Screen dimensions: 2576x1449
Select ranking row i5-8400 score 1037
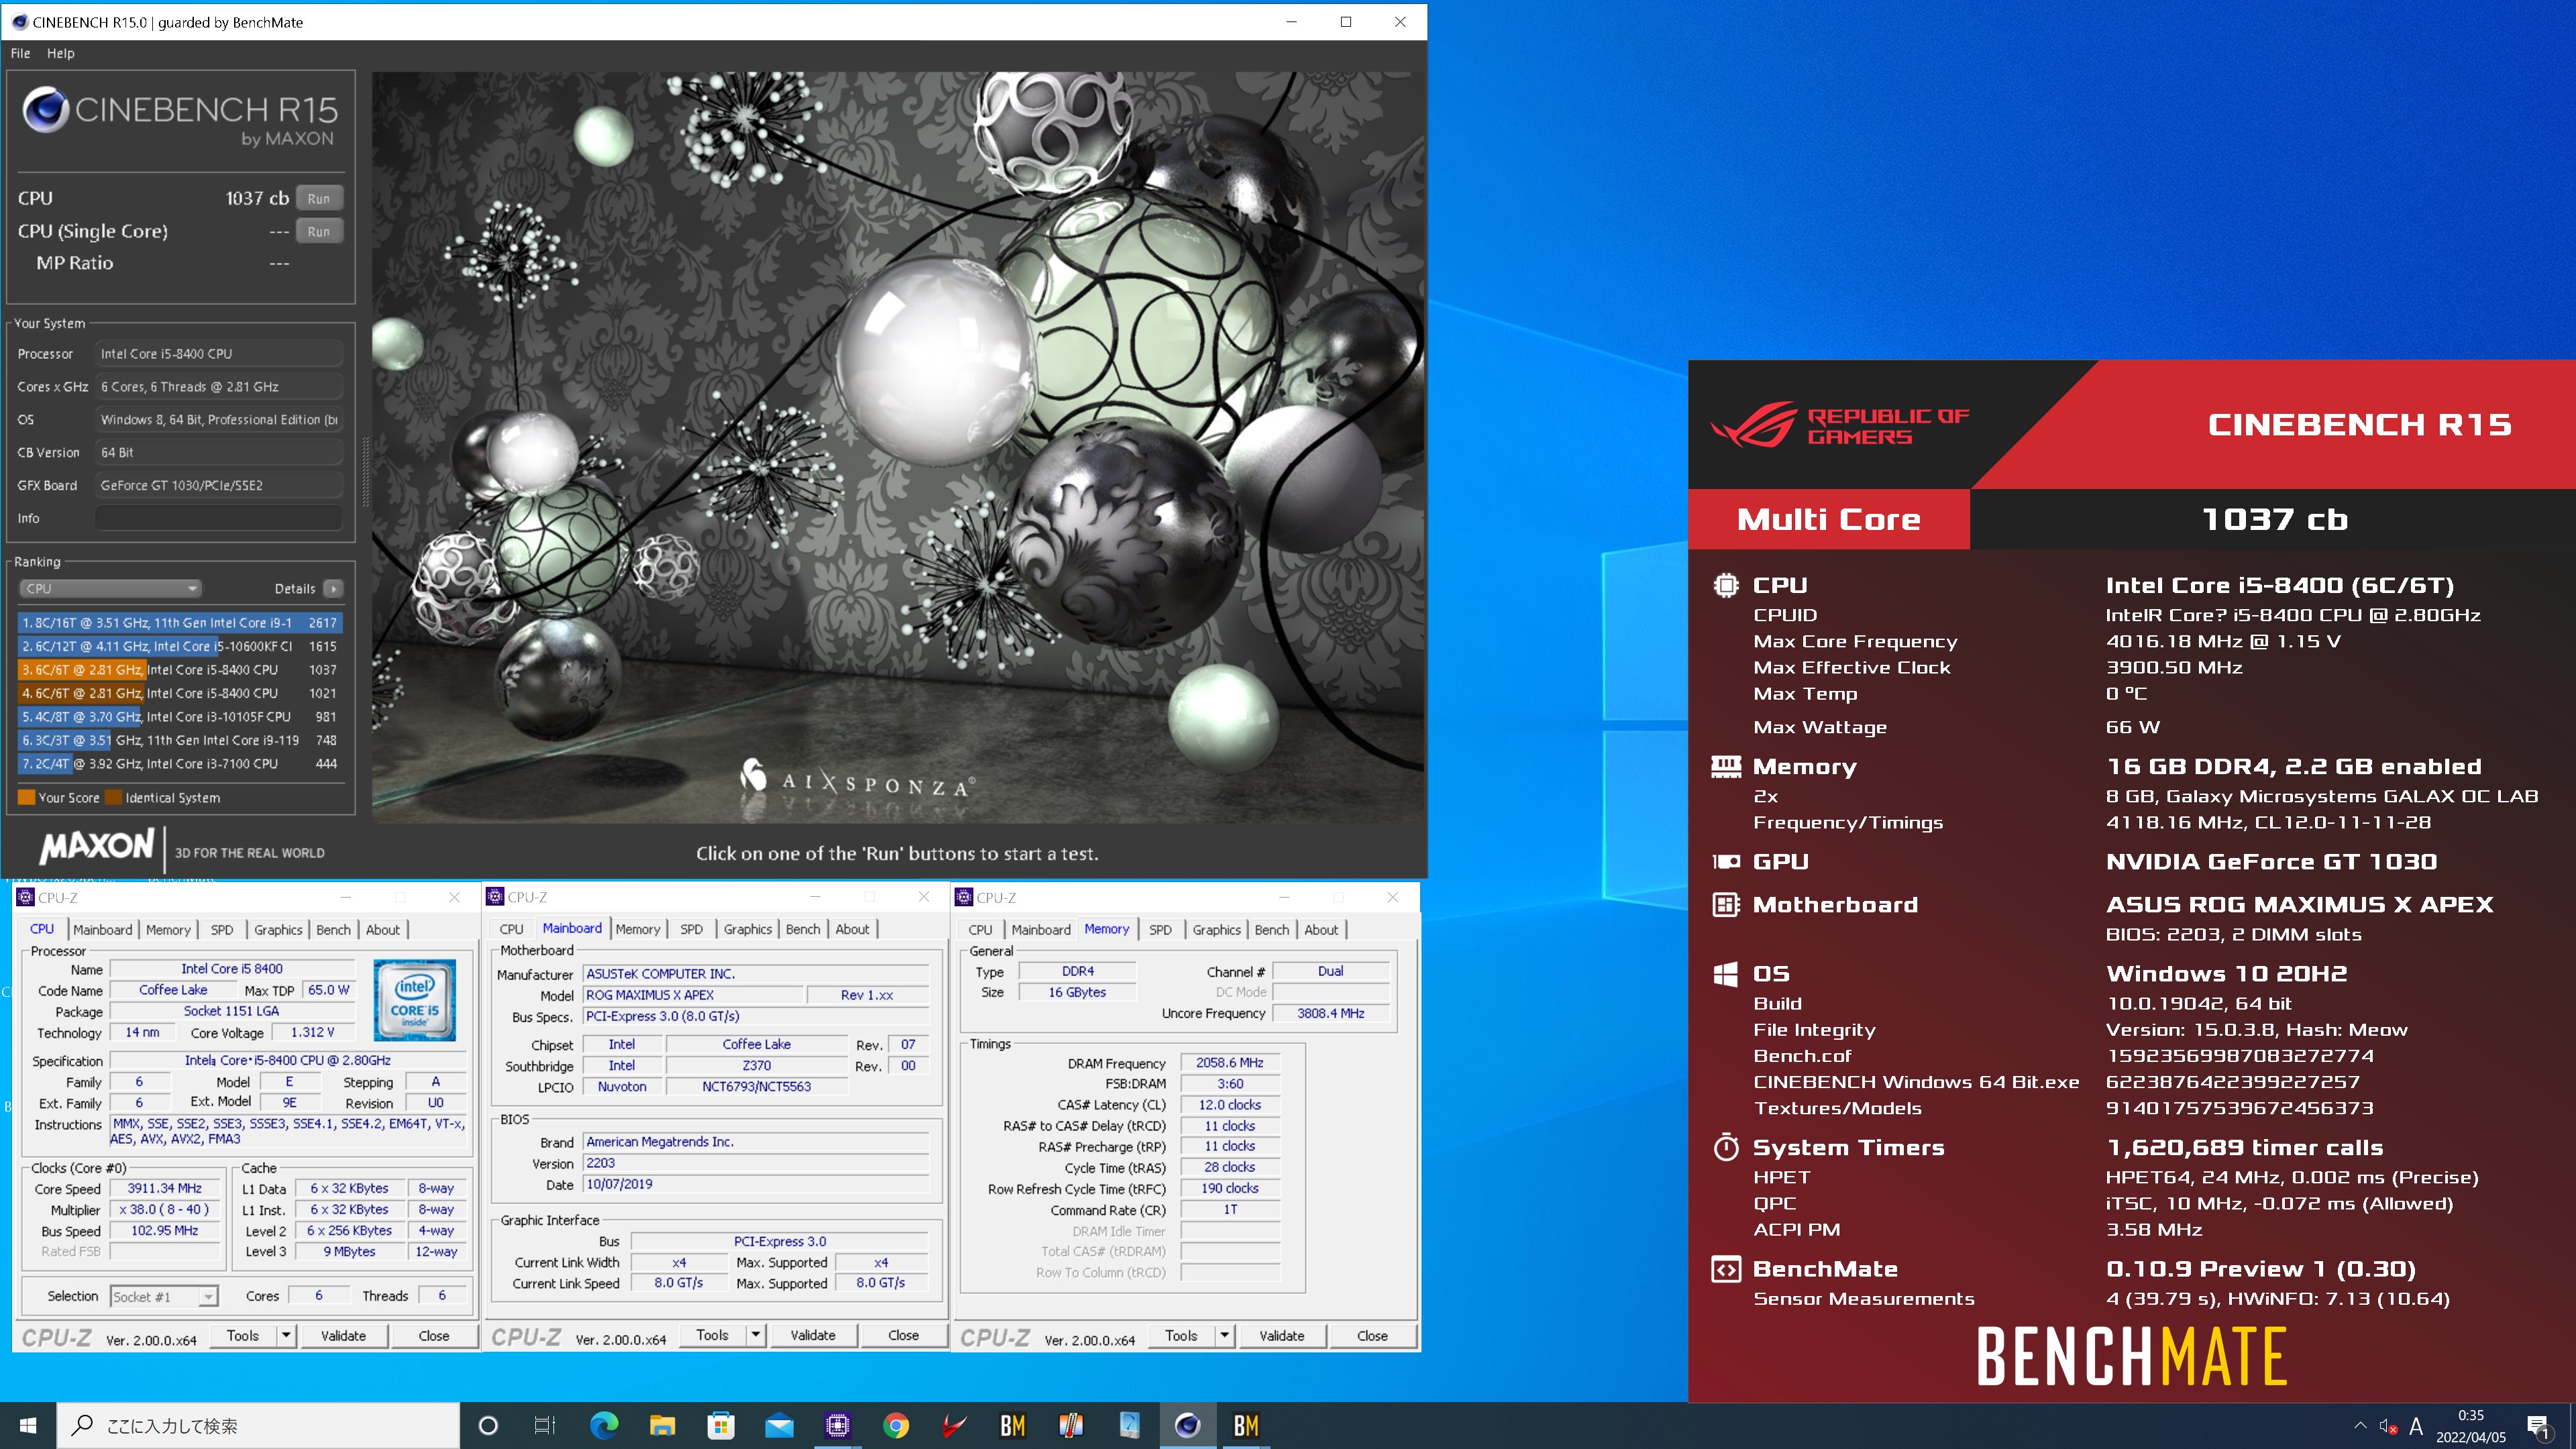pyautogui.click(x=180, y=669)
